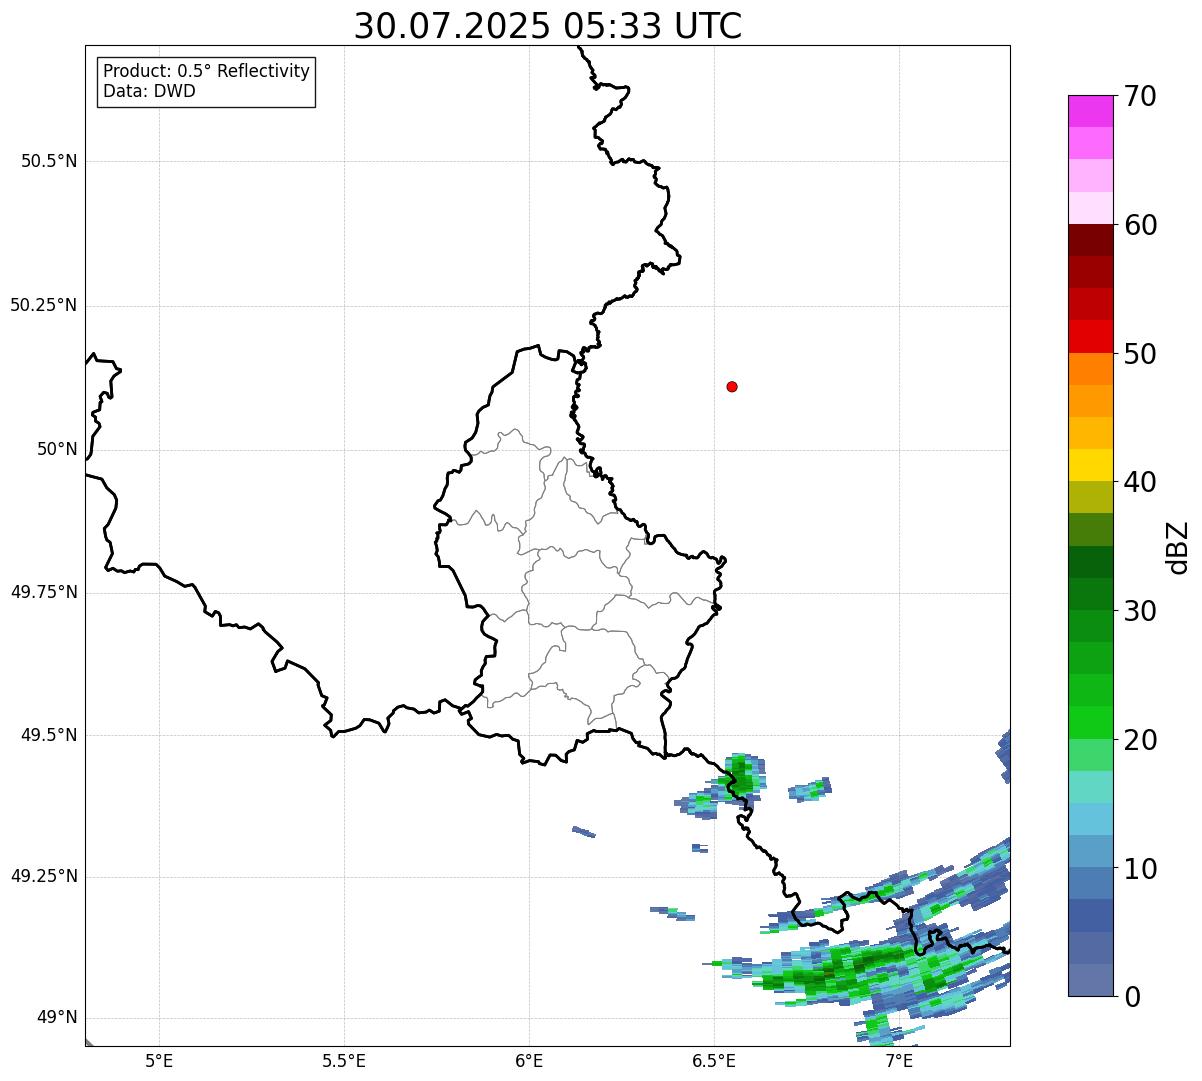Click the orange swatch just below 50
This screenshot has height=1081, width=1202.
(x=1090, y=369)
